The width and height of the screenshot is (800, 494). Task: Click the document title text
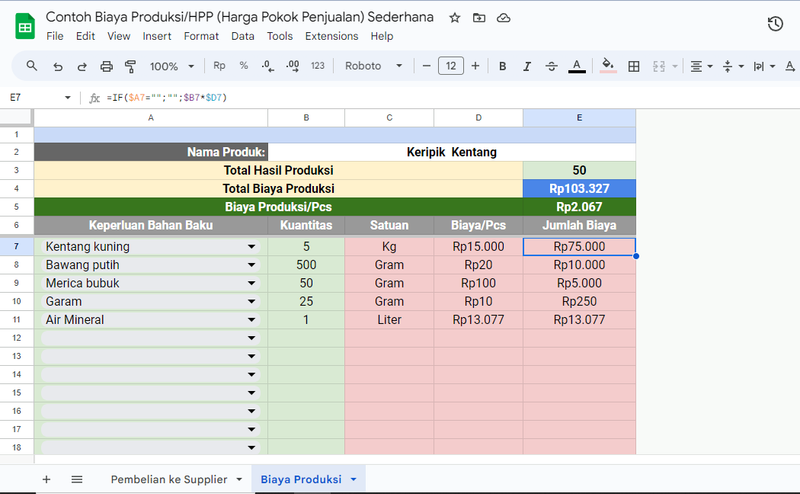[x=240, y=17]
